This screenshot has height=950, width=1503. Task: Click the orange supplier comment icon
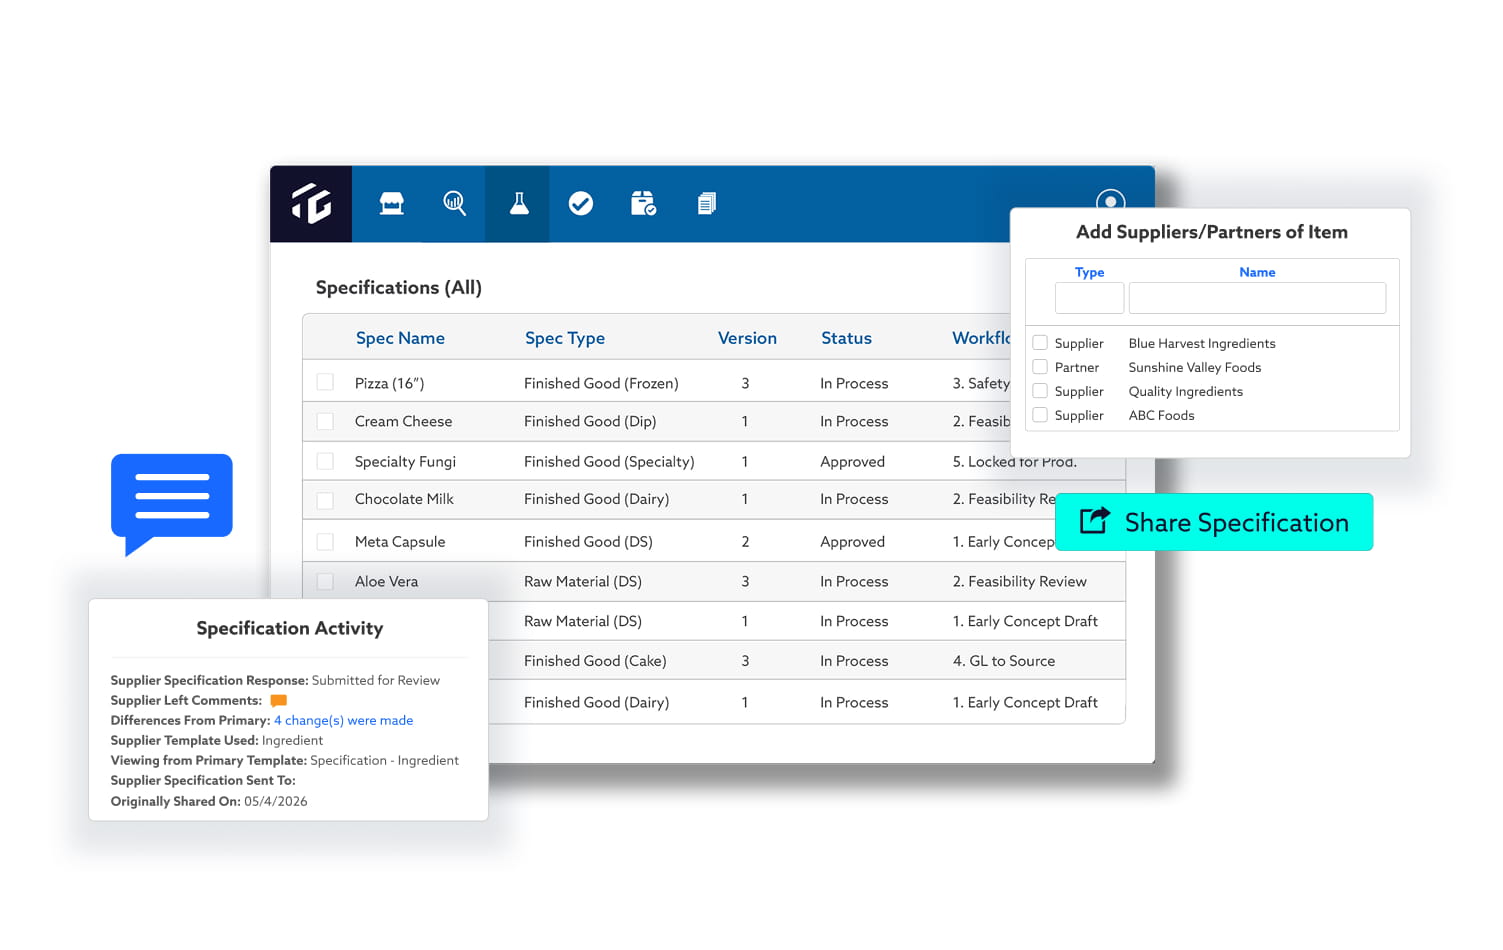279,701
